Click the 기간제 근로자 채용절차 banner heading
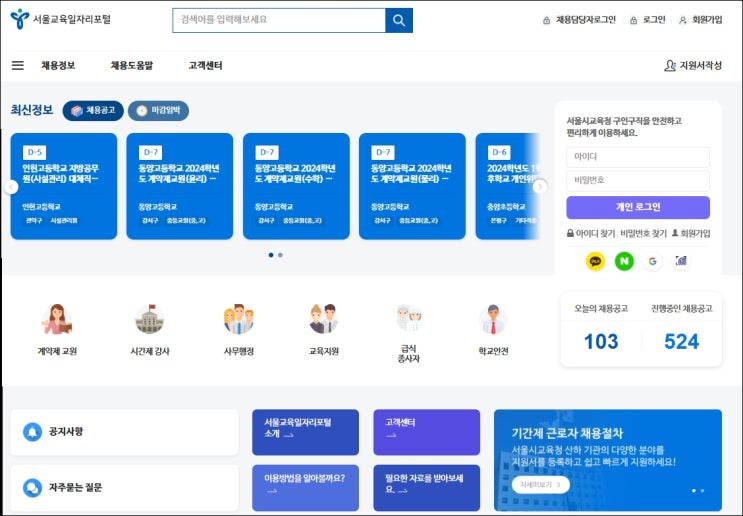 (x=567, y=433)
